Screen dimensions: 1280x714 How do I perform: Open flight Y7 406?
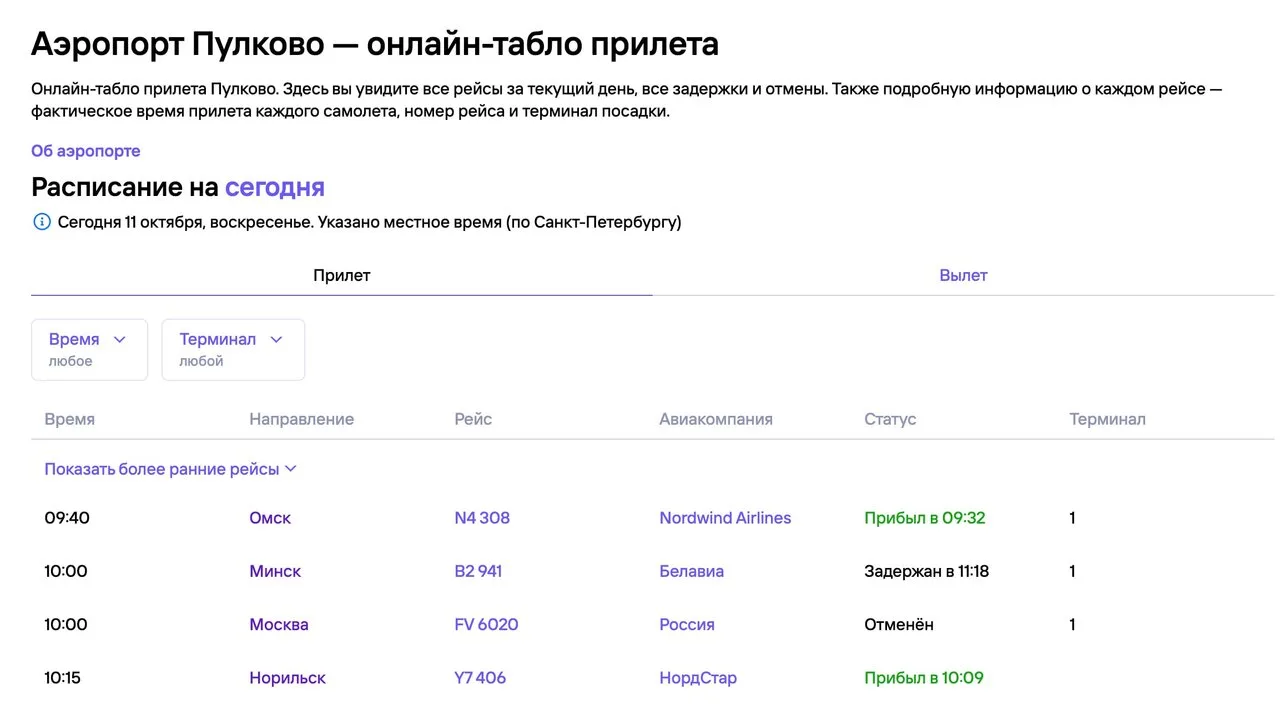(480, 677)
